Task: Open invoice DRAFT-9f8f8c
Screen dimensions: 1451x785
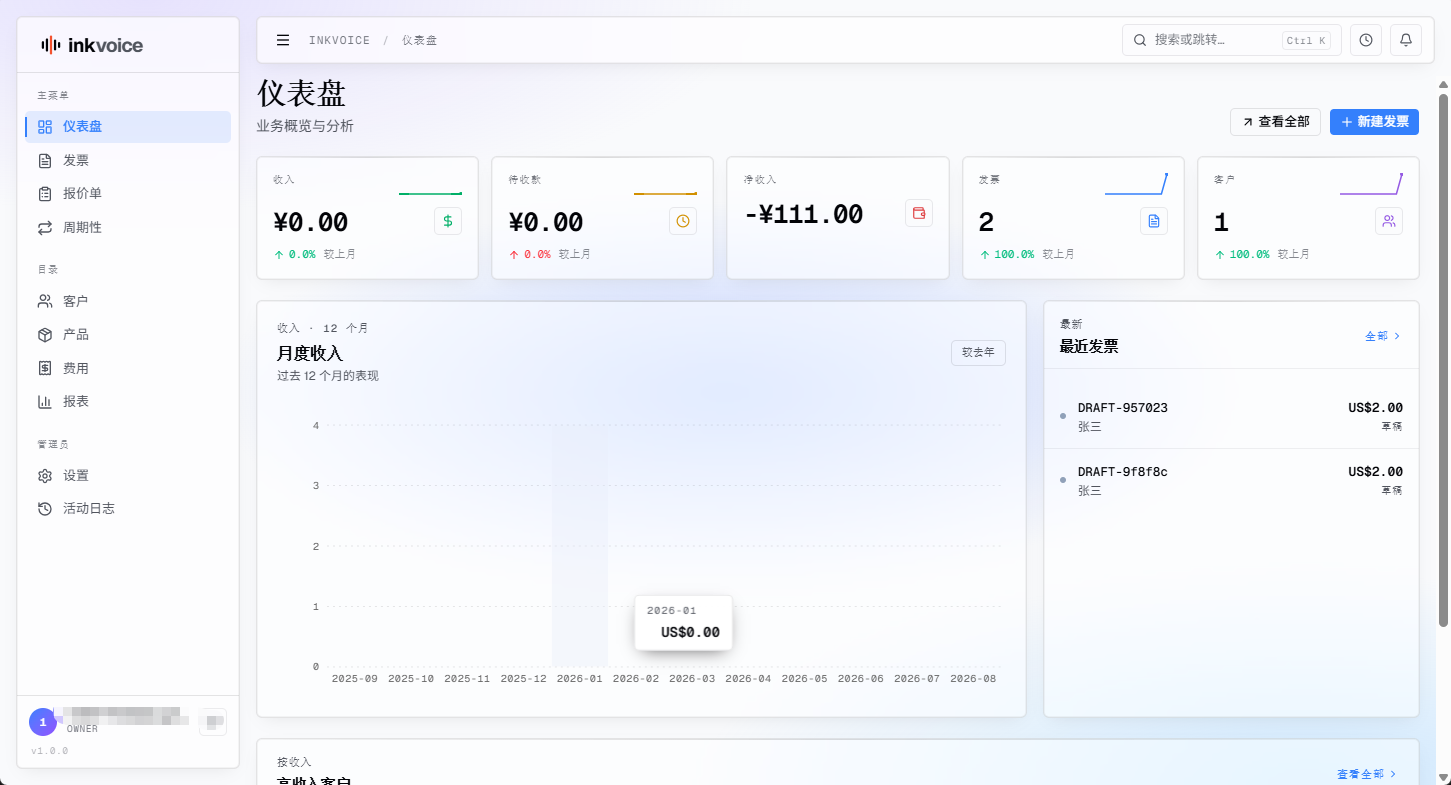Action: pyautogui.click(x=1231, y=480)
